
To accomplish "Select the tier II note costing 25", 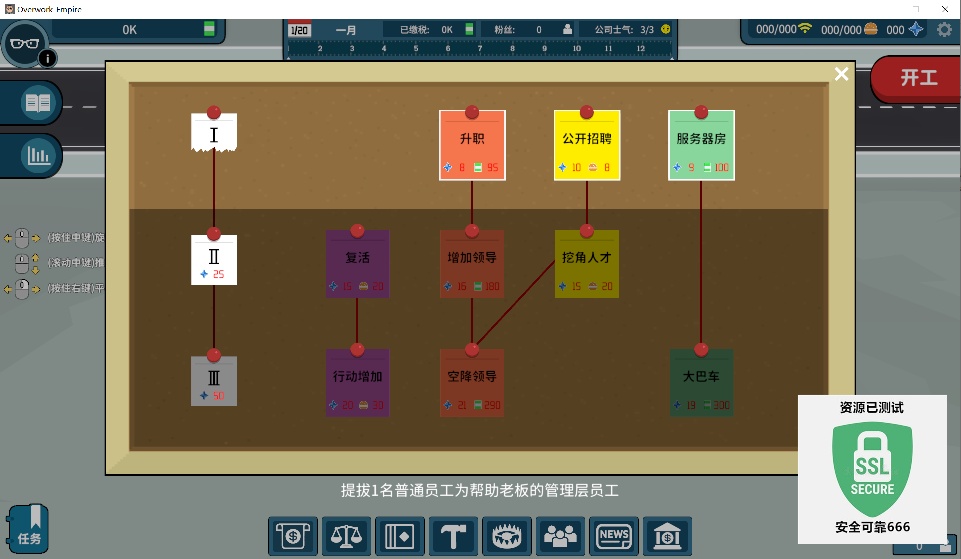I will [214, 260].
